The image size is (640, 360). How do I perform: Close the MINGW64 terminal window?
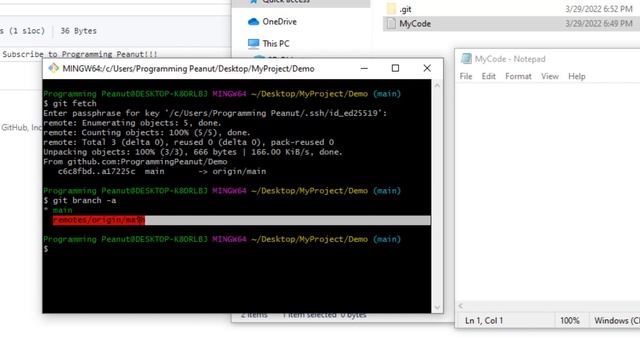[x=427, y=68]
